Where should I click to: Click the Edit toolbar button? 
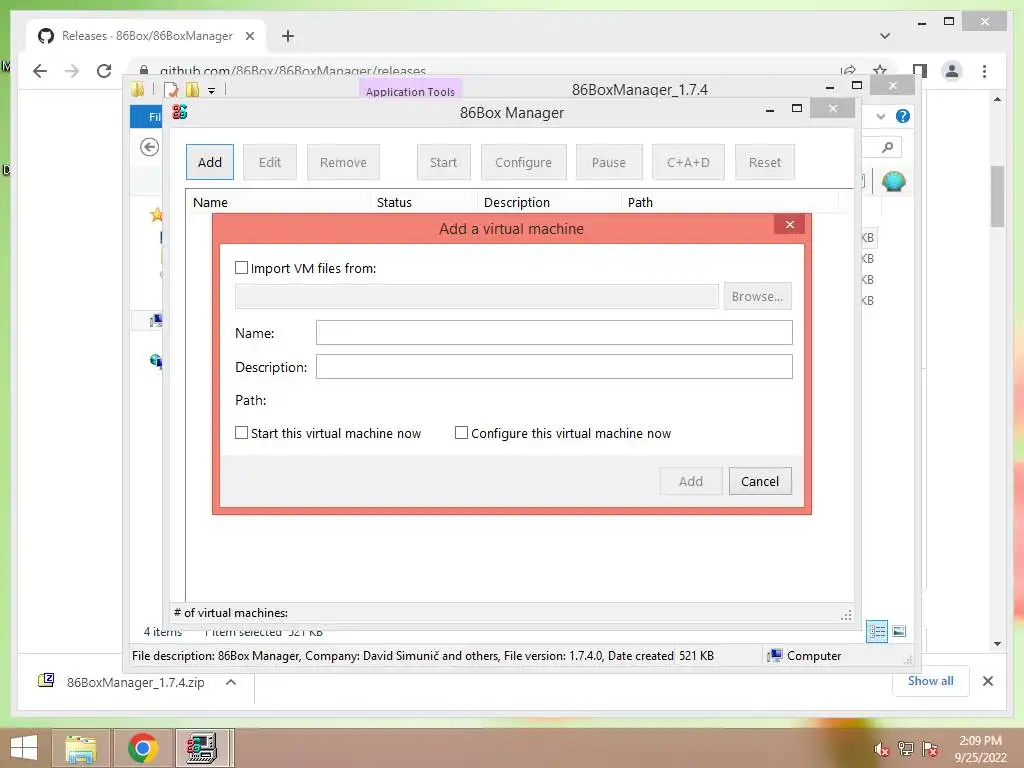coord(270,162)
